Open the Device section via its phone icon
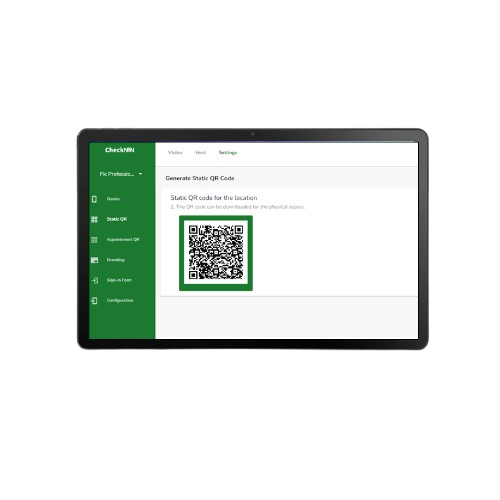500x500 pixels. [x=94, y=199]
